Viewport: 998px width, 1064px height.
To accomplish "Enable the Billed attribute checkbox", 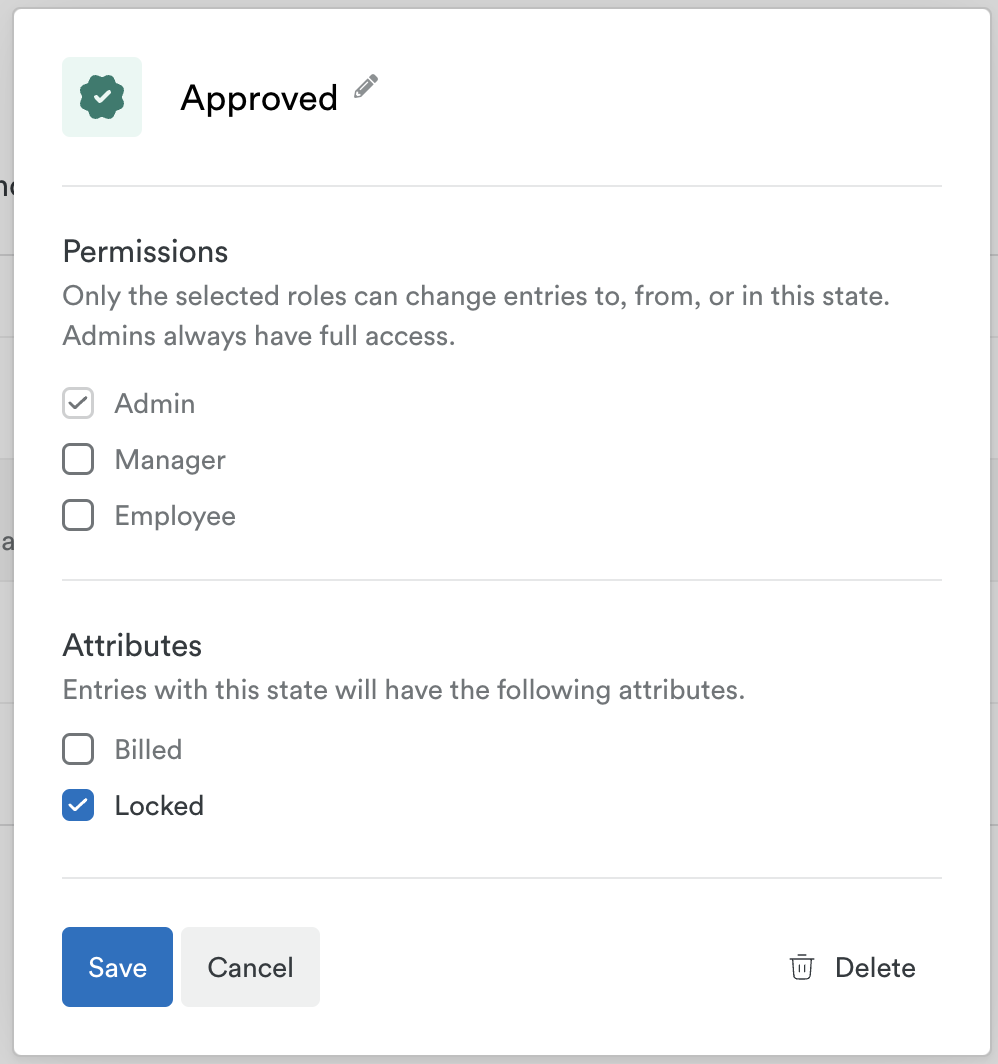I will coord(78,749).
